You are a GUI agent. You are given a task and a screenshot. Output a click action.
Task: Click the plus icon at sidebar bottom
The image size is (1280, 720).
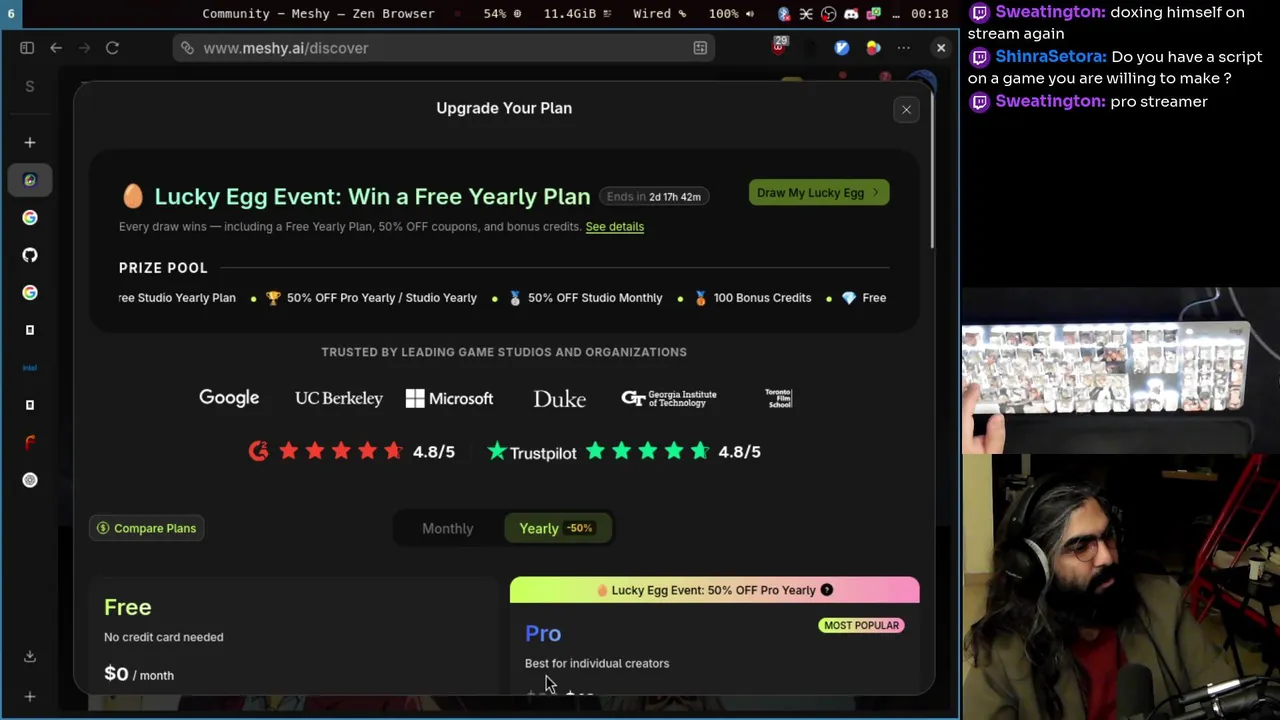pos(30,696)
